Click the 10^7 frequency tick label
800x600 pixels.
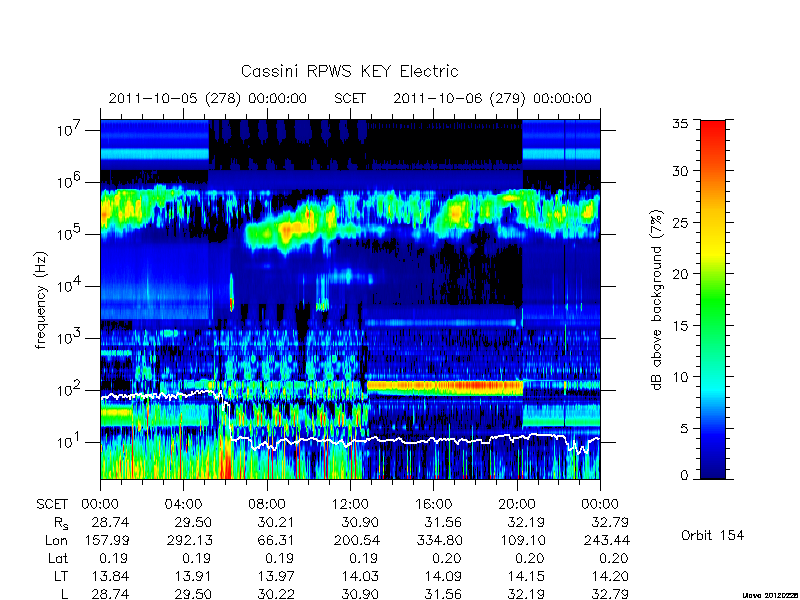(68, 129)
